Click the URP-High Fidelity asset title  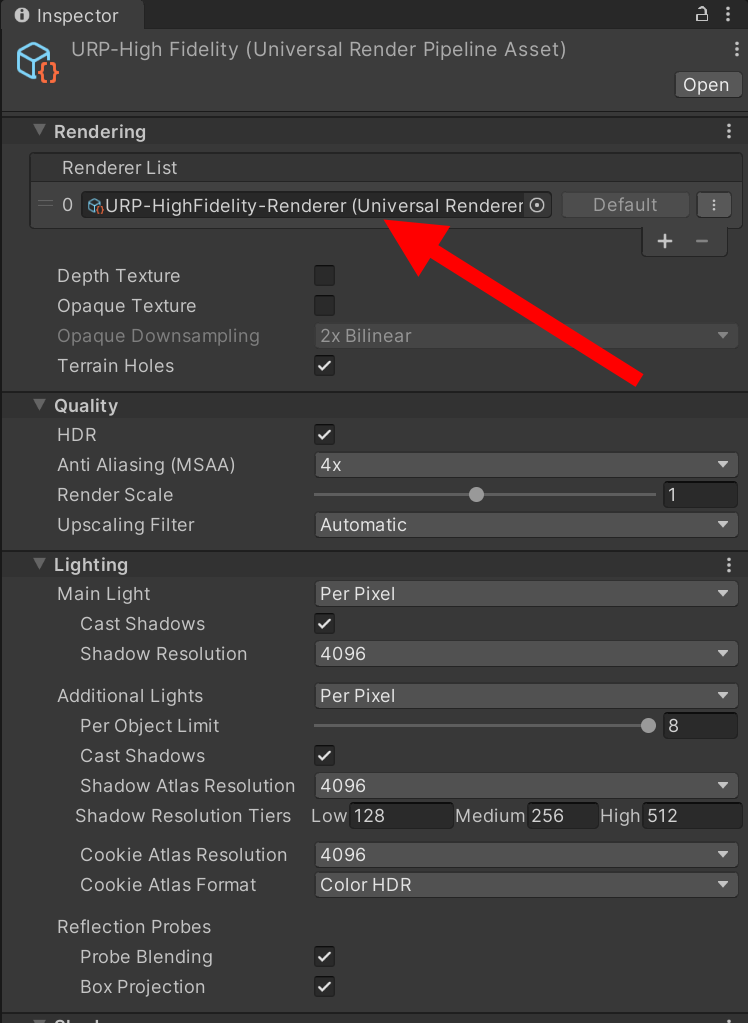coord(319,50)
